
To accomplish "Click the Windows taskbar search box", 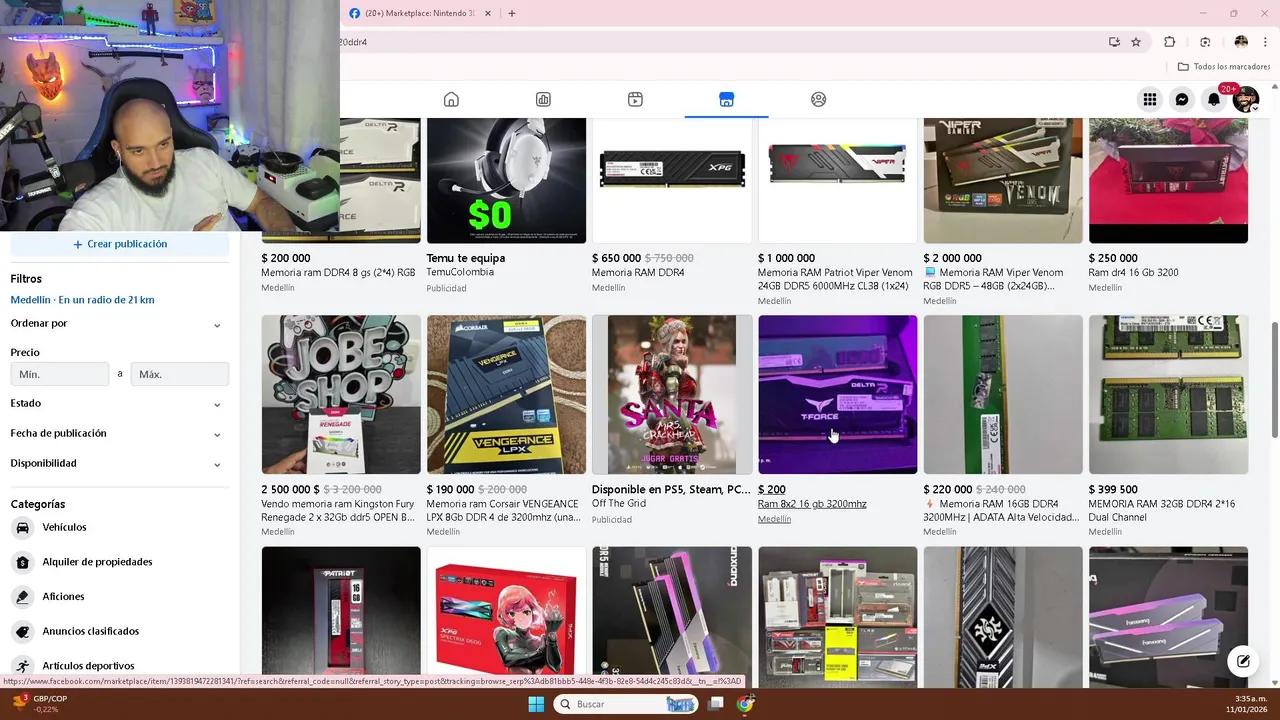I will point(626,704).
